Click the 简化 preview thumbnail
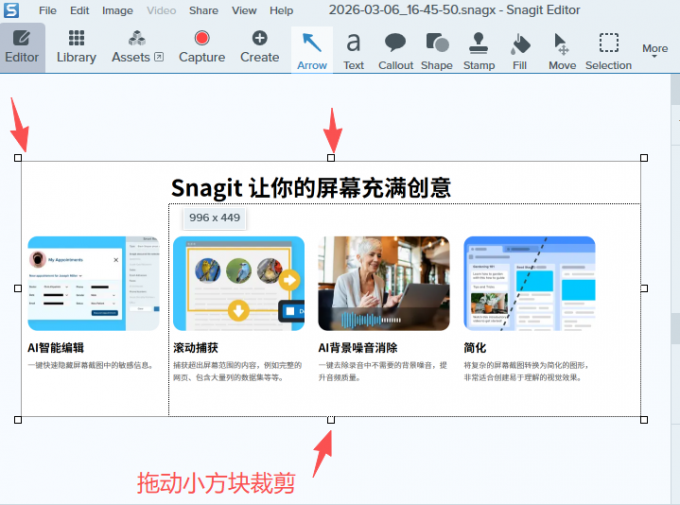 [529, 283]
